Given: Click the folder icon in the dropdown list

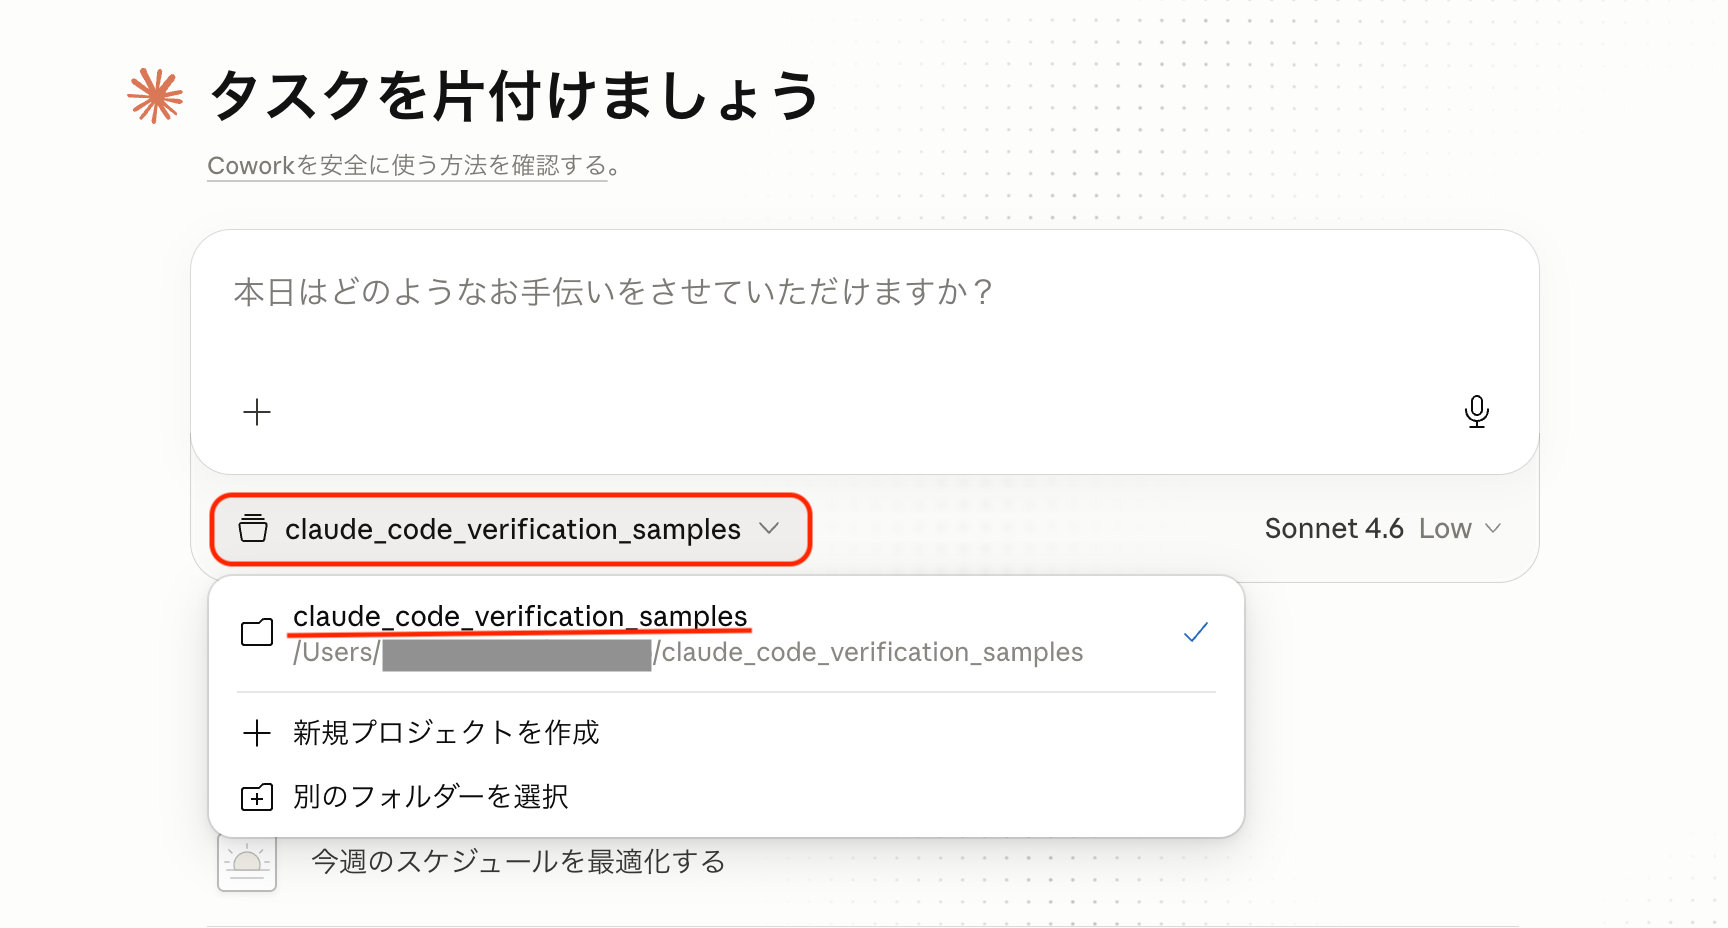Looking at the screenshot, I should click(x=257, y=632).
